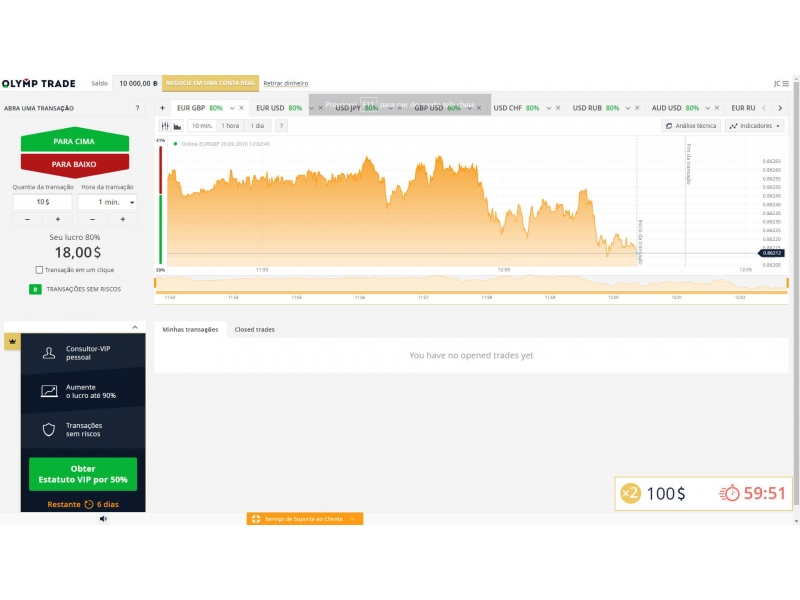Viewport: 800px width, 600px height.
Task: Select Consultor-VIP pessoal person icon
Action: point(49,353)
